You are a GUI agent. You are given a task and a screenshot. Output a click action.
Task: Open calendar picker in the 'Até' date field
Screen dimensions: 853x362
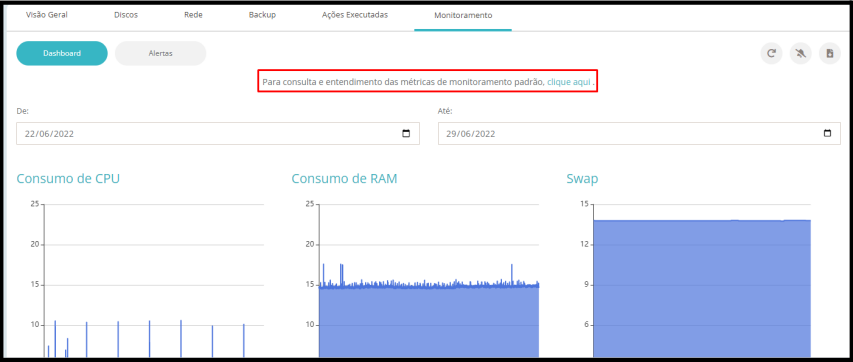pyautogui.click(x=827, y=133)
